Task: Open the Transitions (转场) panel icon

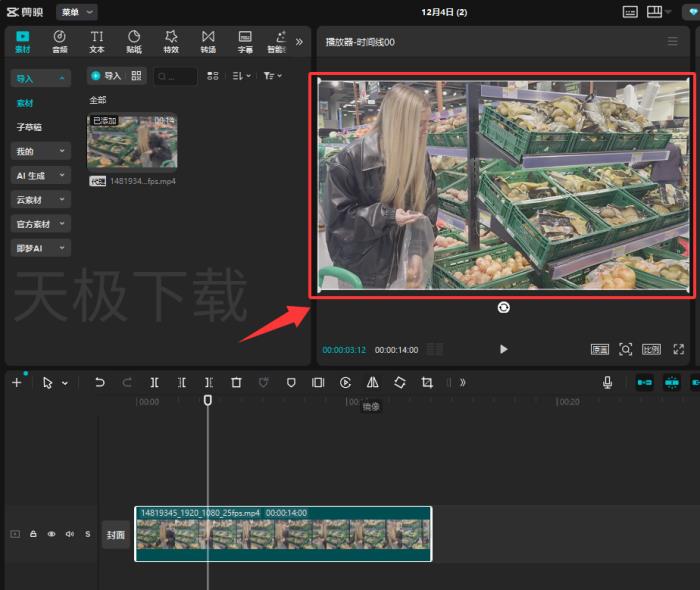Action: coord(208,41)
